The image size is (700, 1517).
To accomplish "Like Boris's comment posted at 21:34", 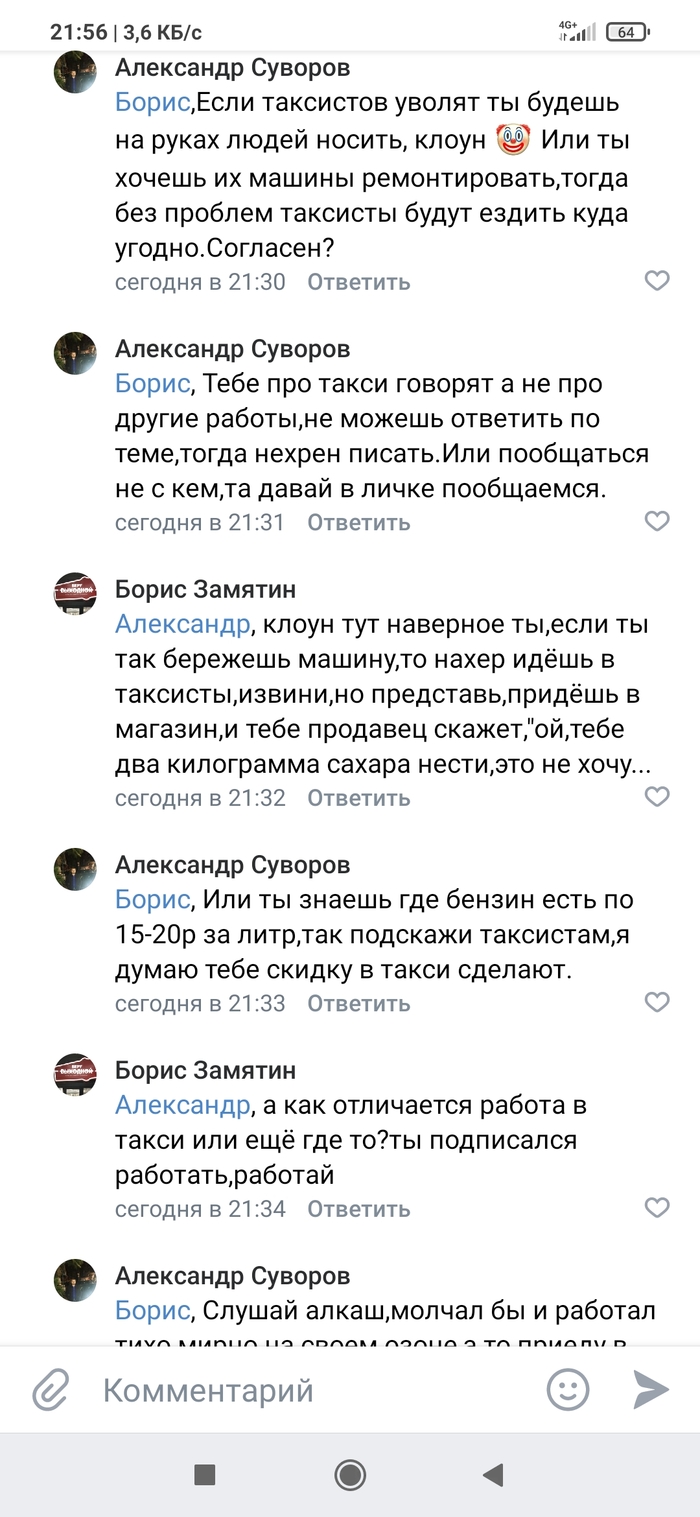I will coord(656,1207).
